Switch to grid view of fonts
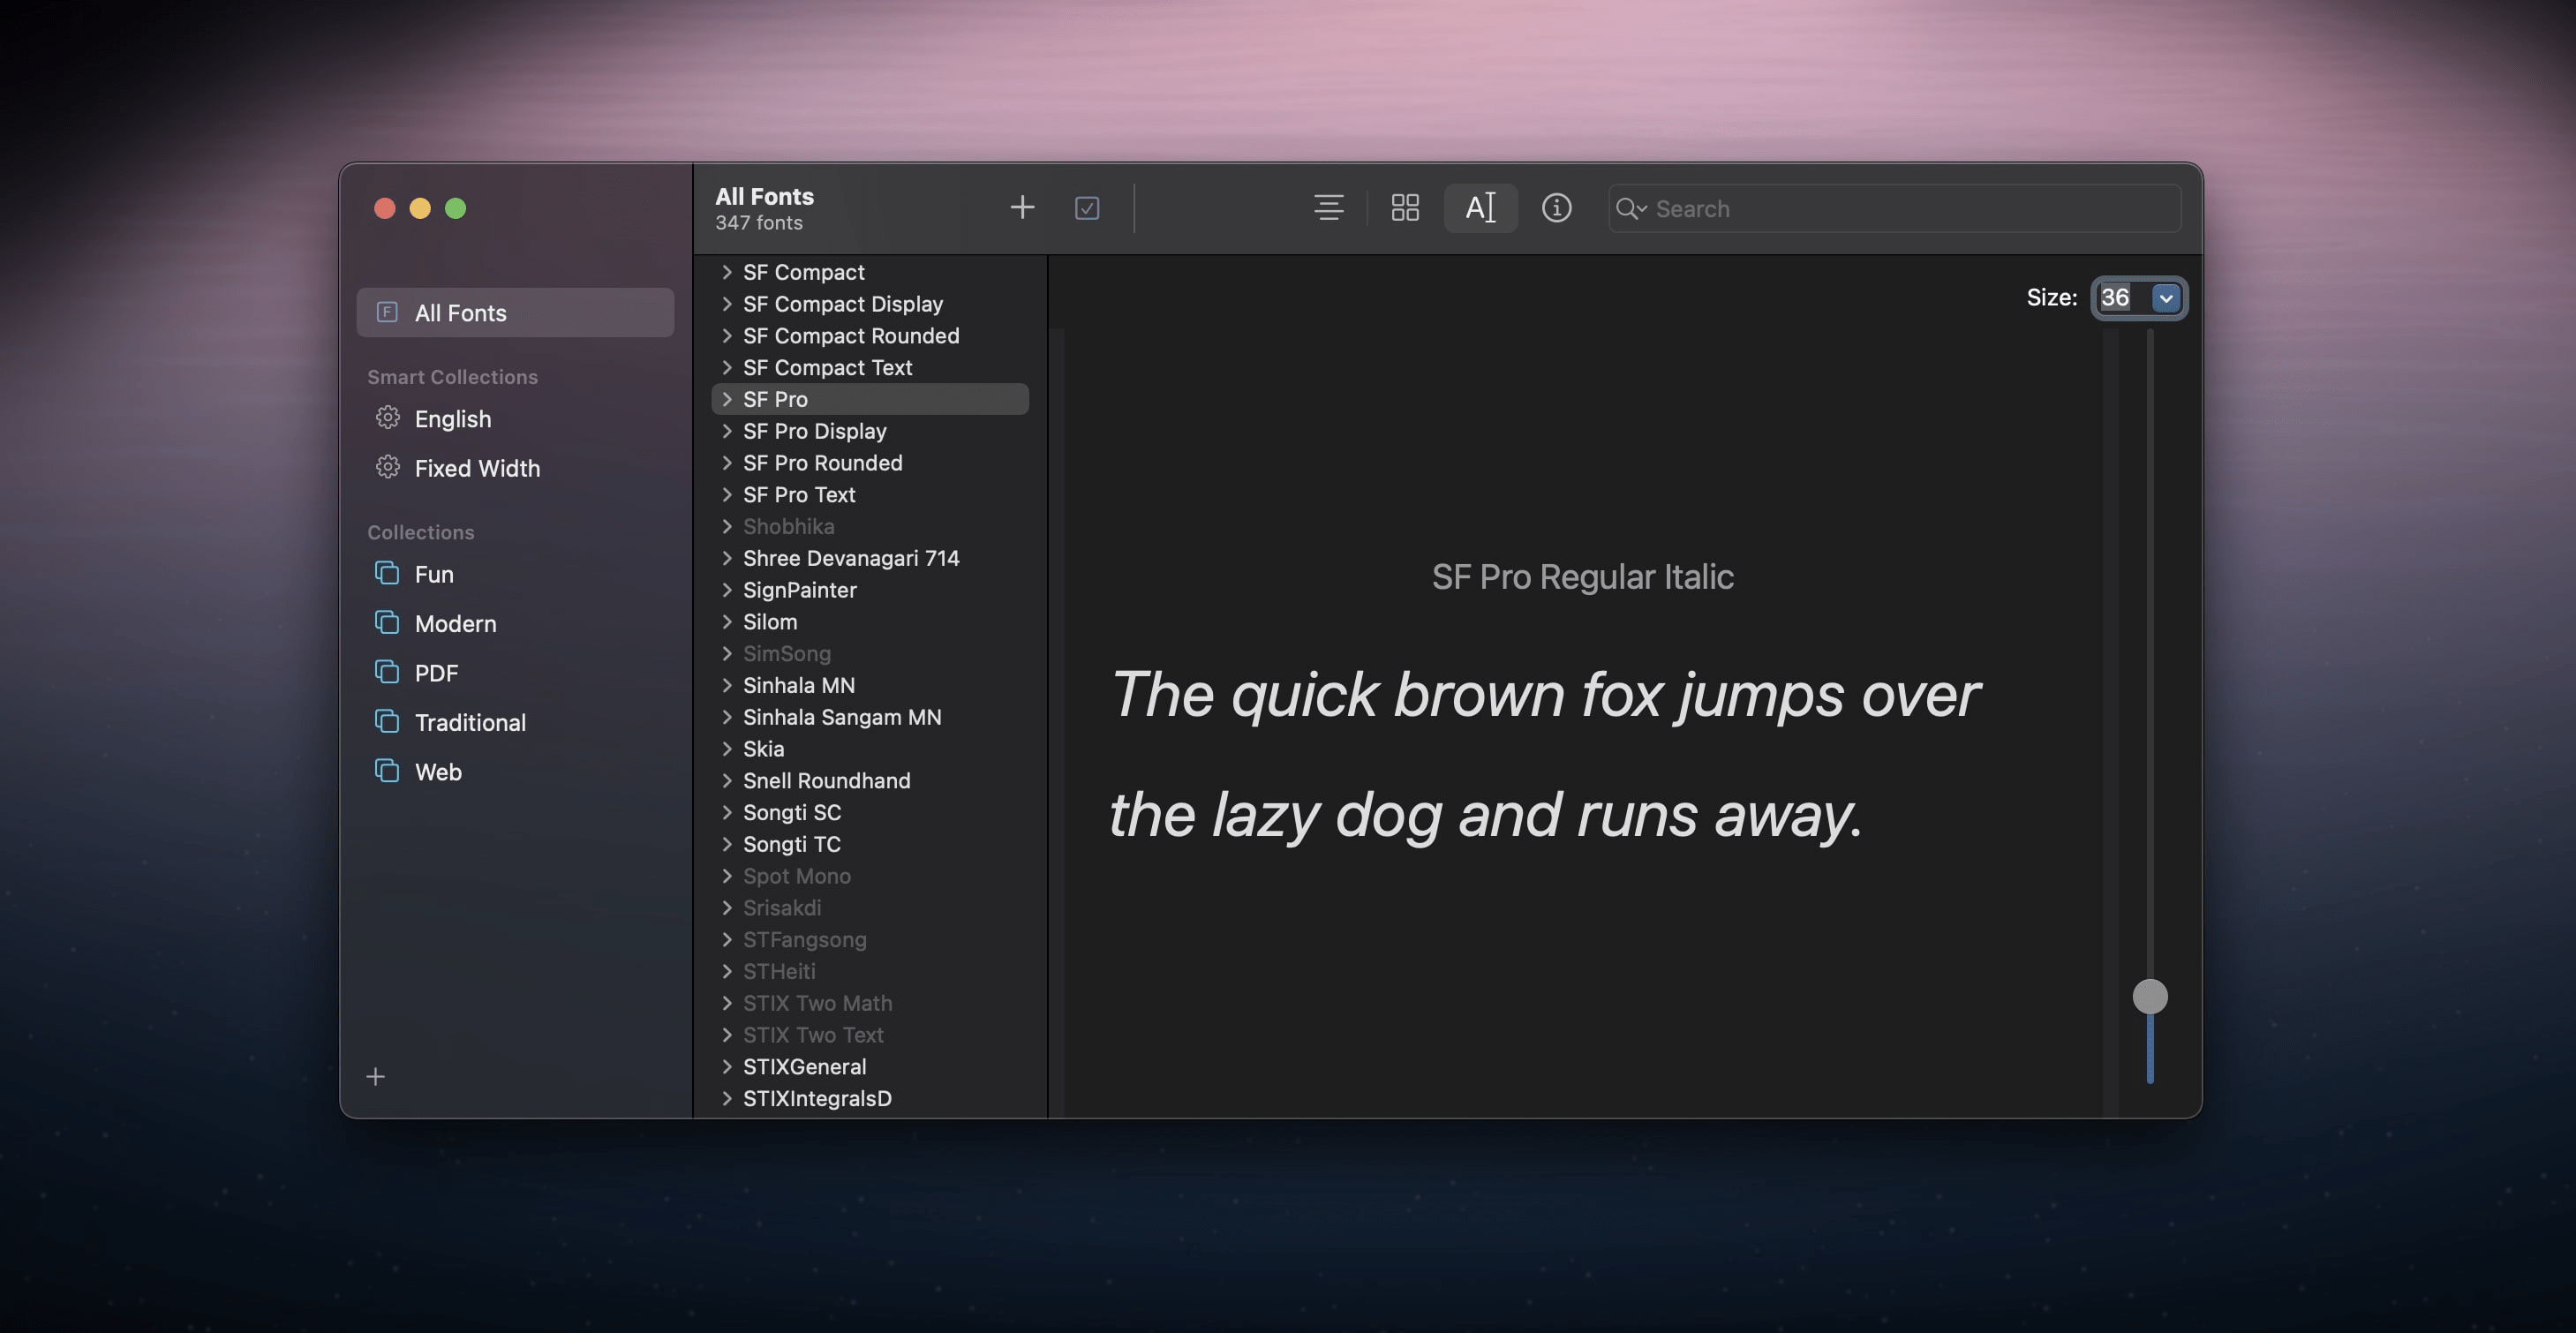2576x1333 pixels. [x=1404, y=208]
